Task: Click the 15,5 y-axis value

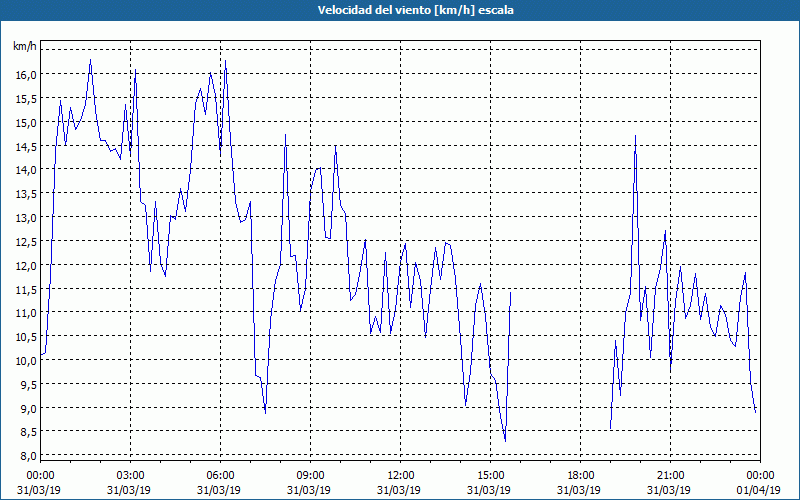Action: point(25,98)
